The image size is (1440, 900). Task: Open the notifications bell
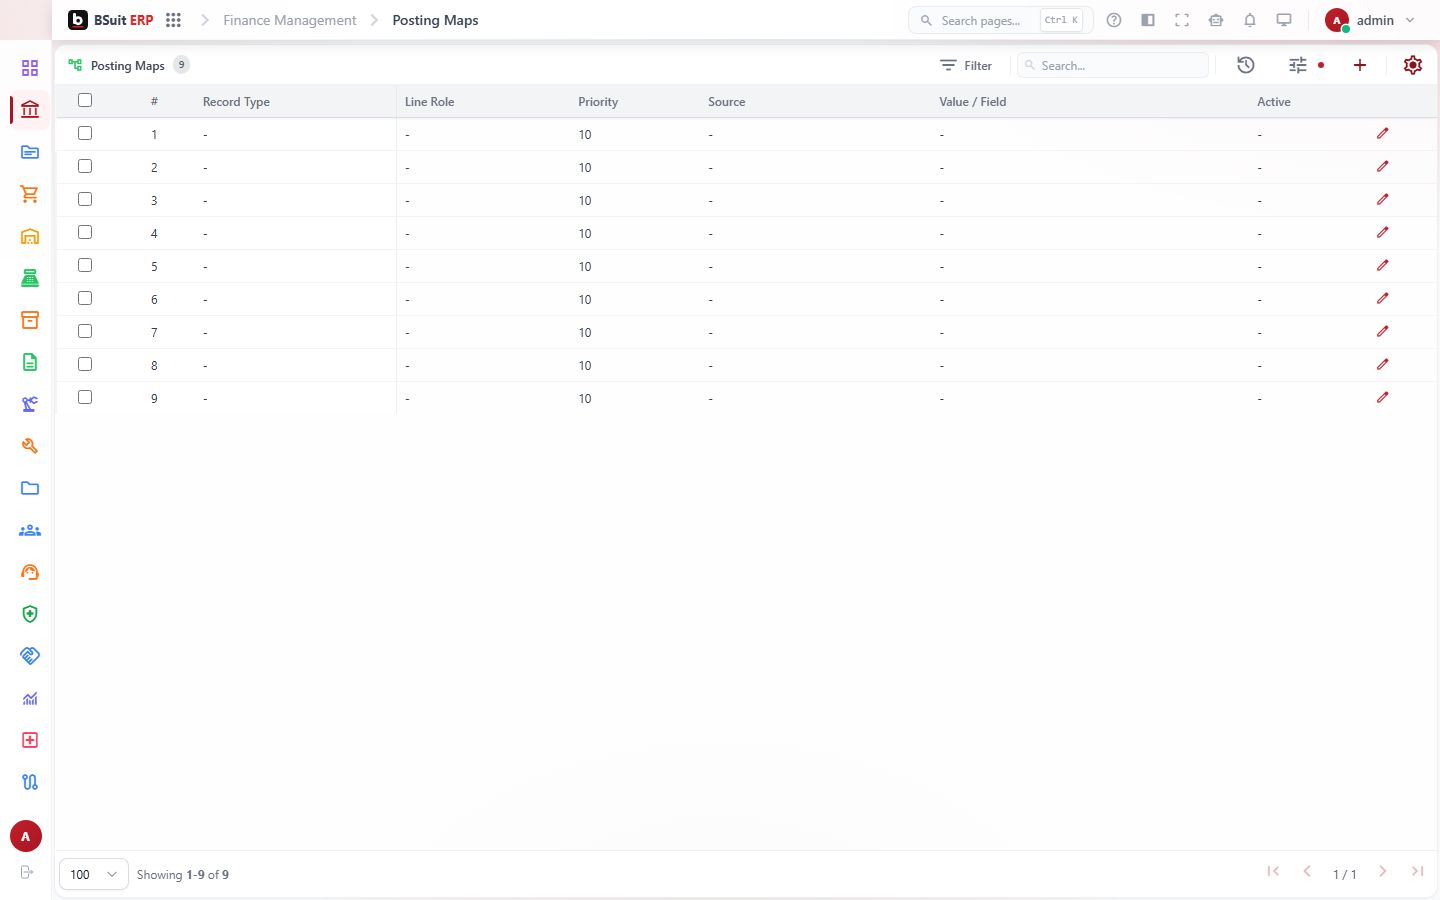(1250, 20)
